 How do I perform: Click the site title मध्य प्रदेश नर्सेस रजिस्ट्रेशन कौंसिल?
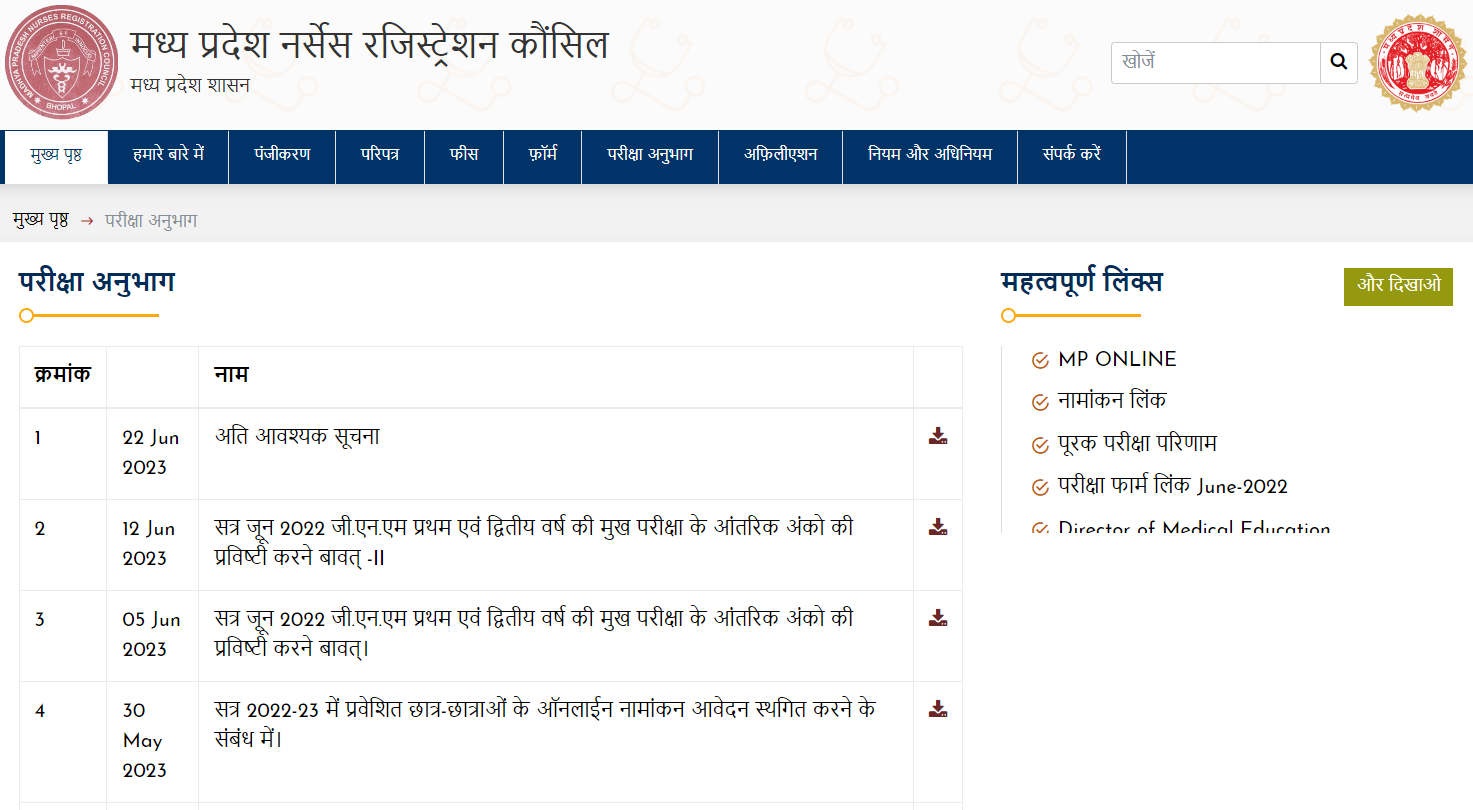pos(369,45)
